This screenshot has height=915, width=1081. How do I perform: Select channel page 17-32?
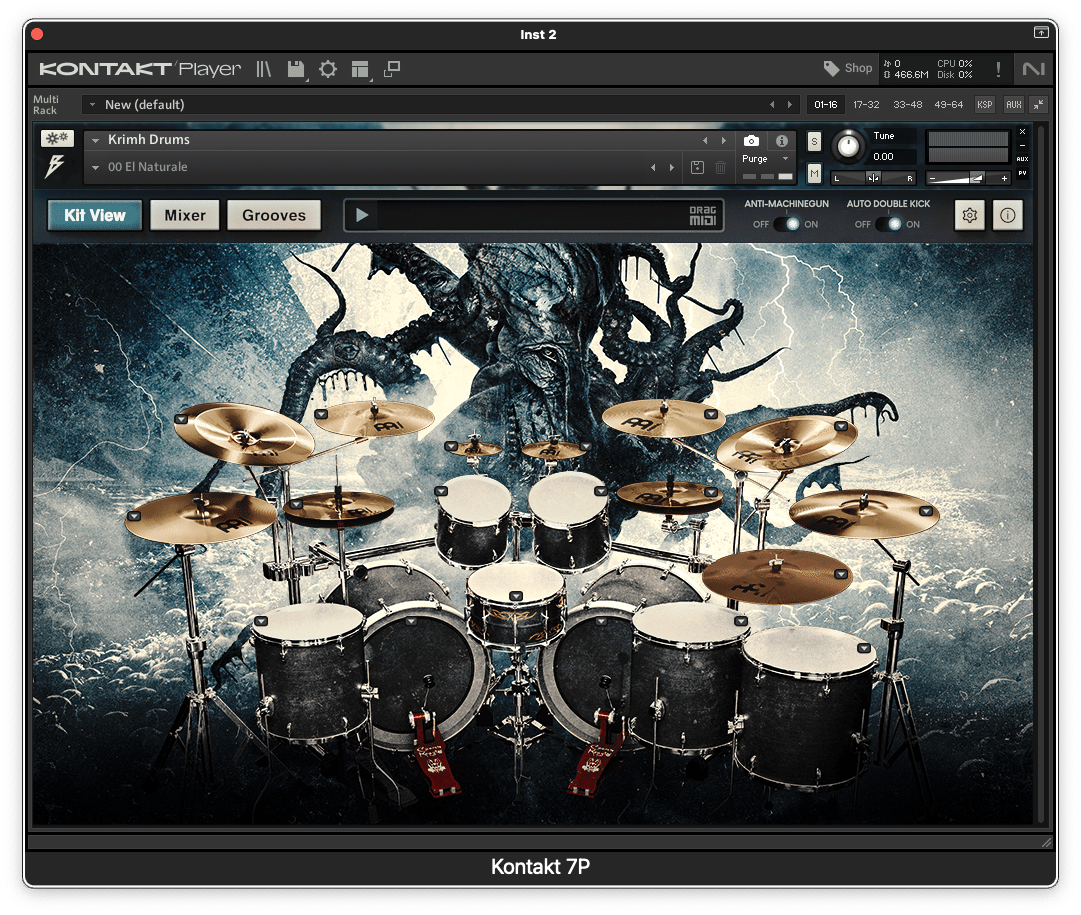coord(866,105)
